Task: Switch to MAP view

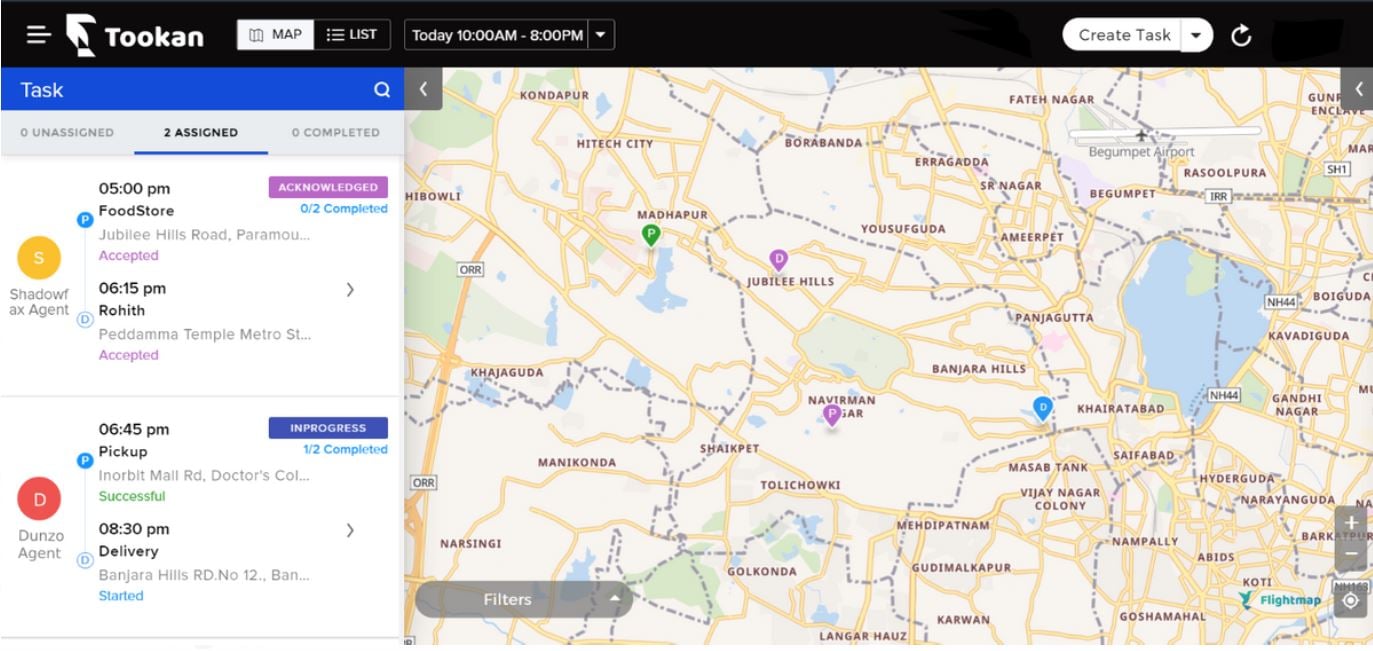Action: pos(275,35)
